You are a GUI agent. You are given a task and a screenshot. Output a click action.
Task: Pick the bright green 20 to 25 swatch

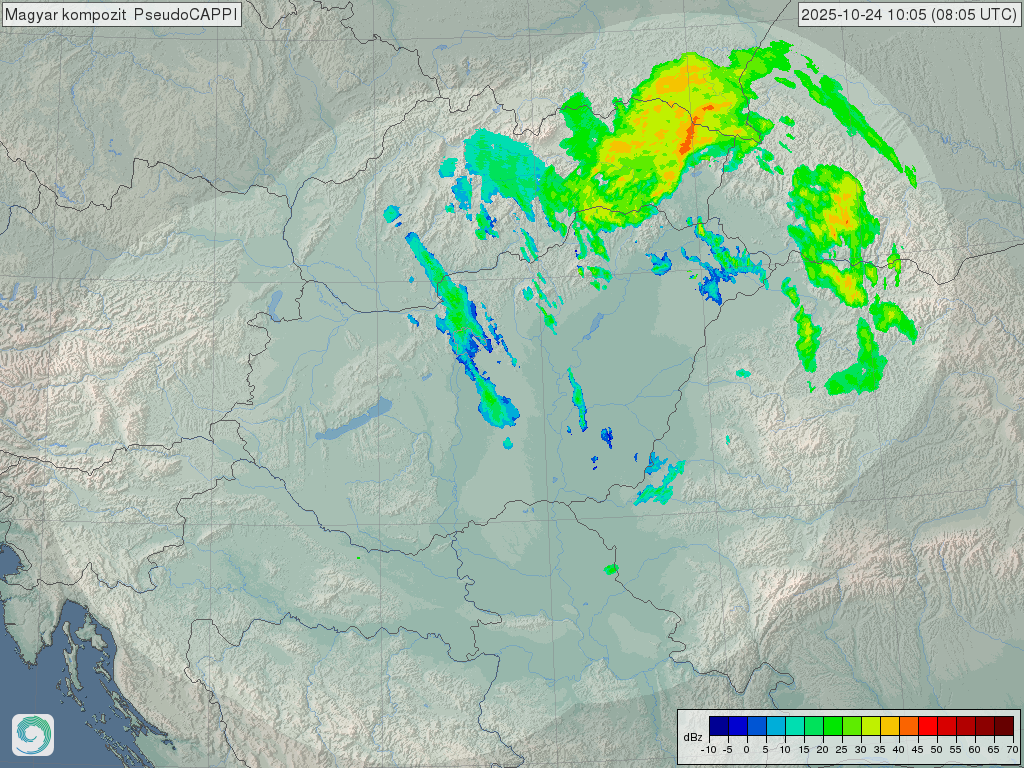pos(832,726)
